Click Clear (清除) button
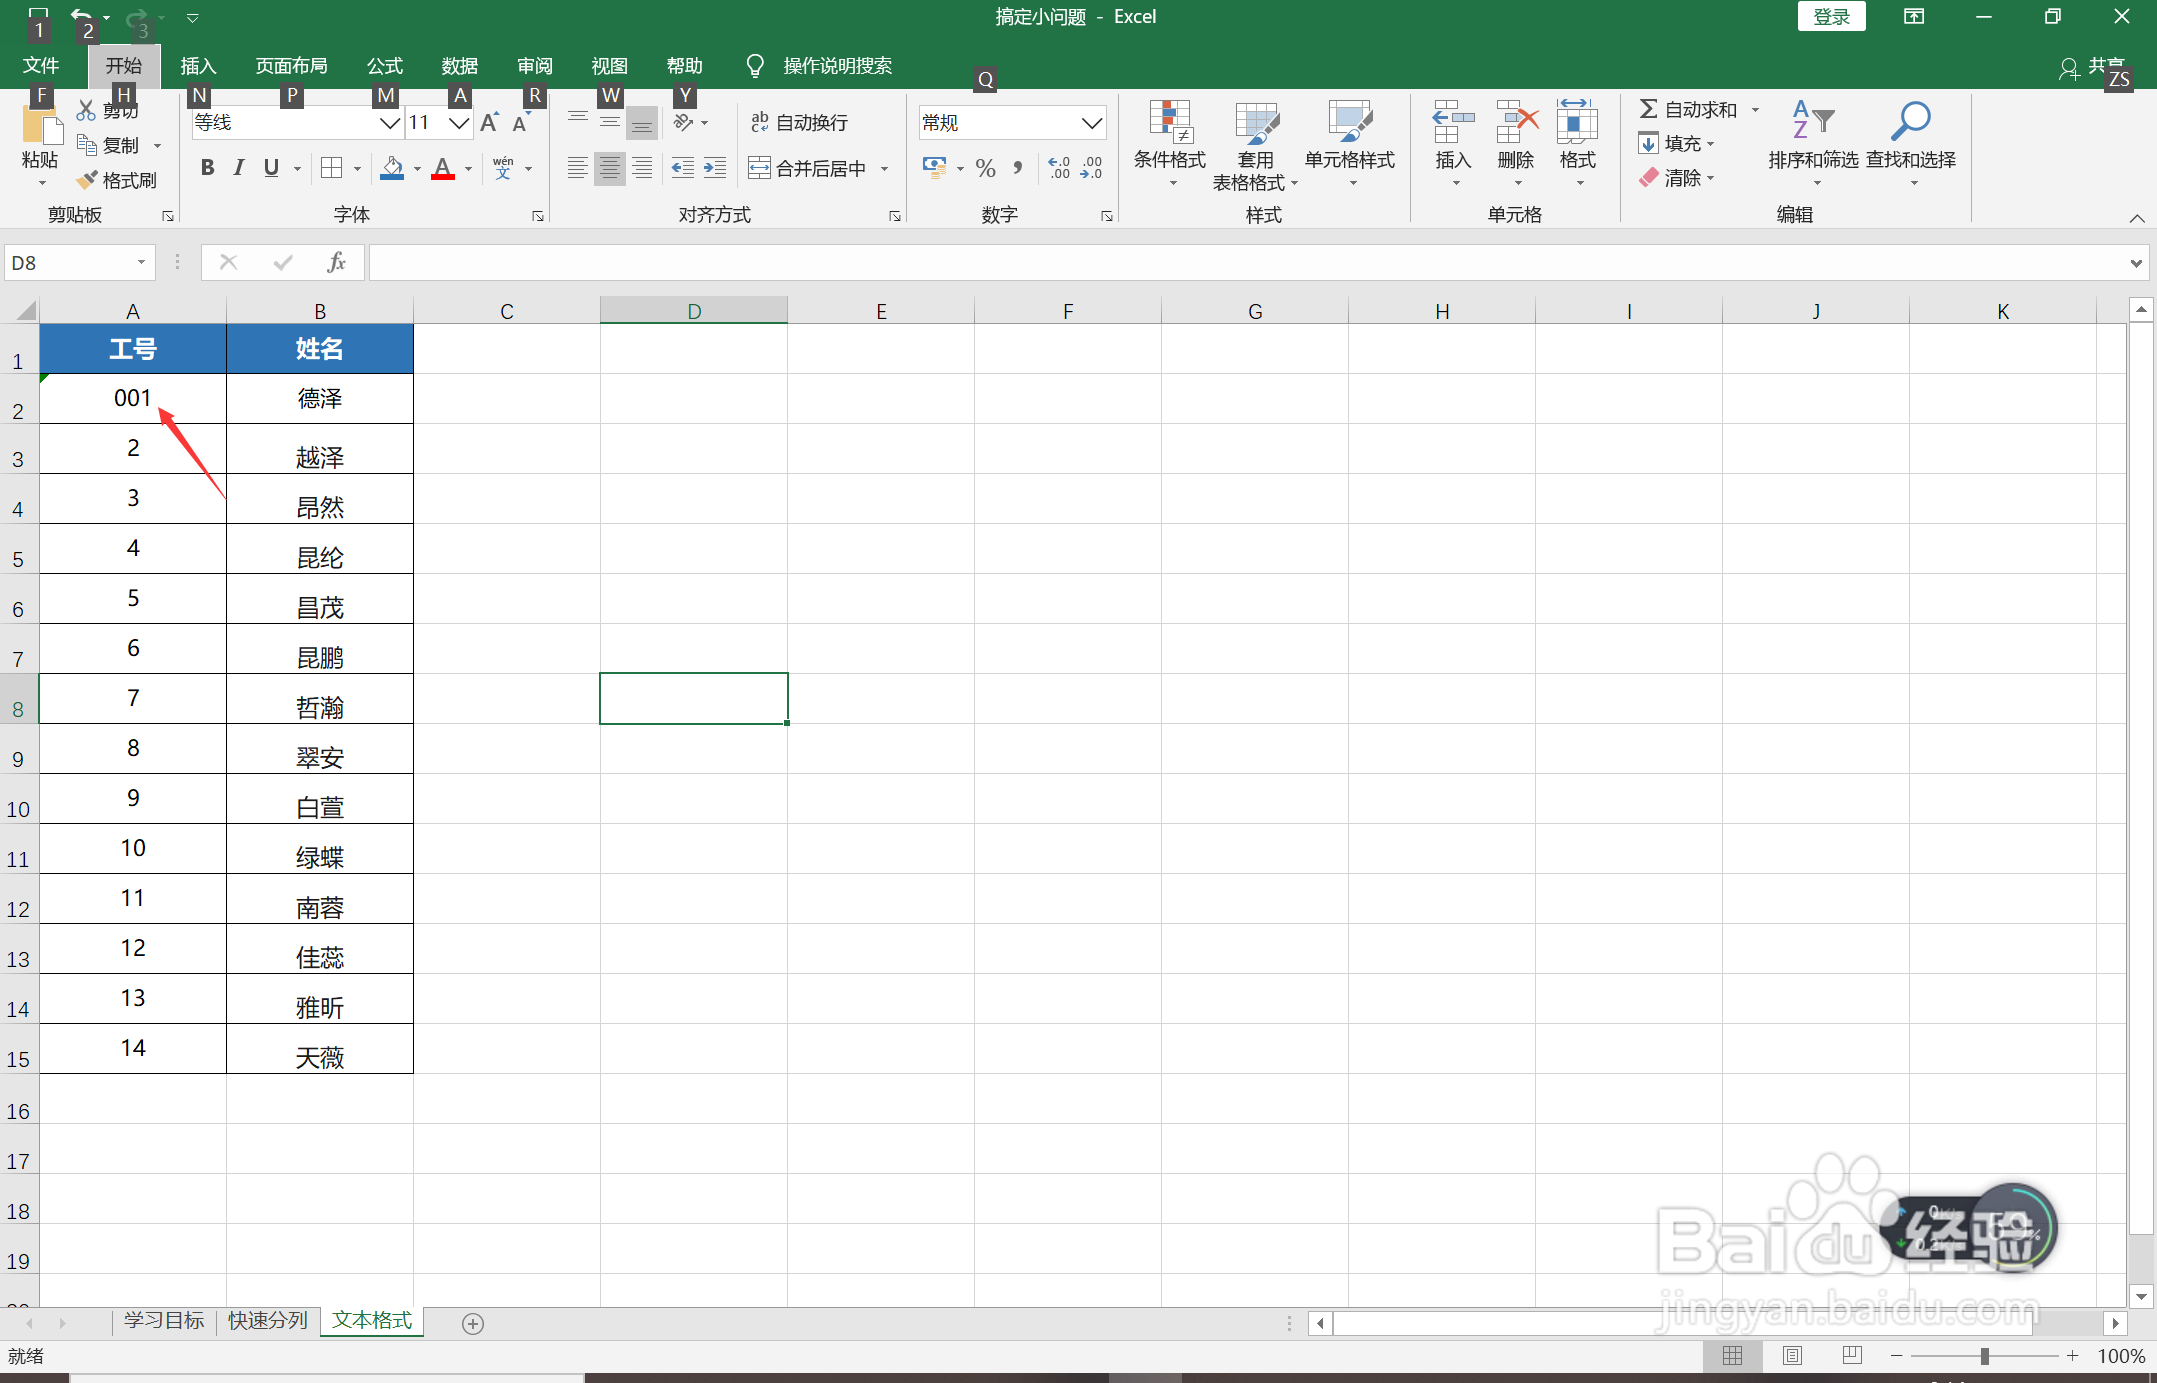 [1677, 178]
